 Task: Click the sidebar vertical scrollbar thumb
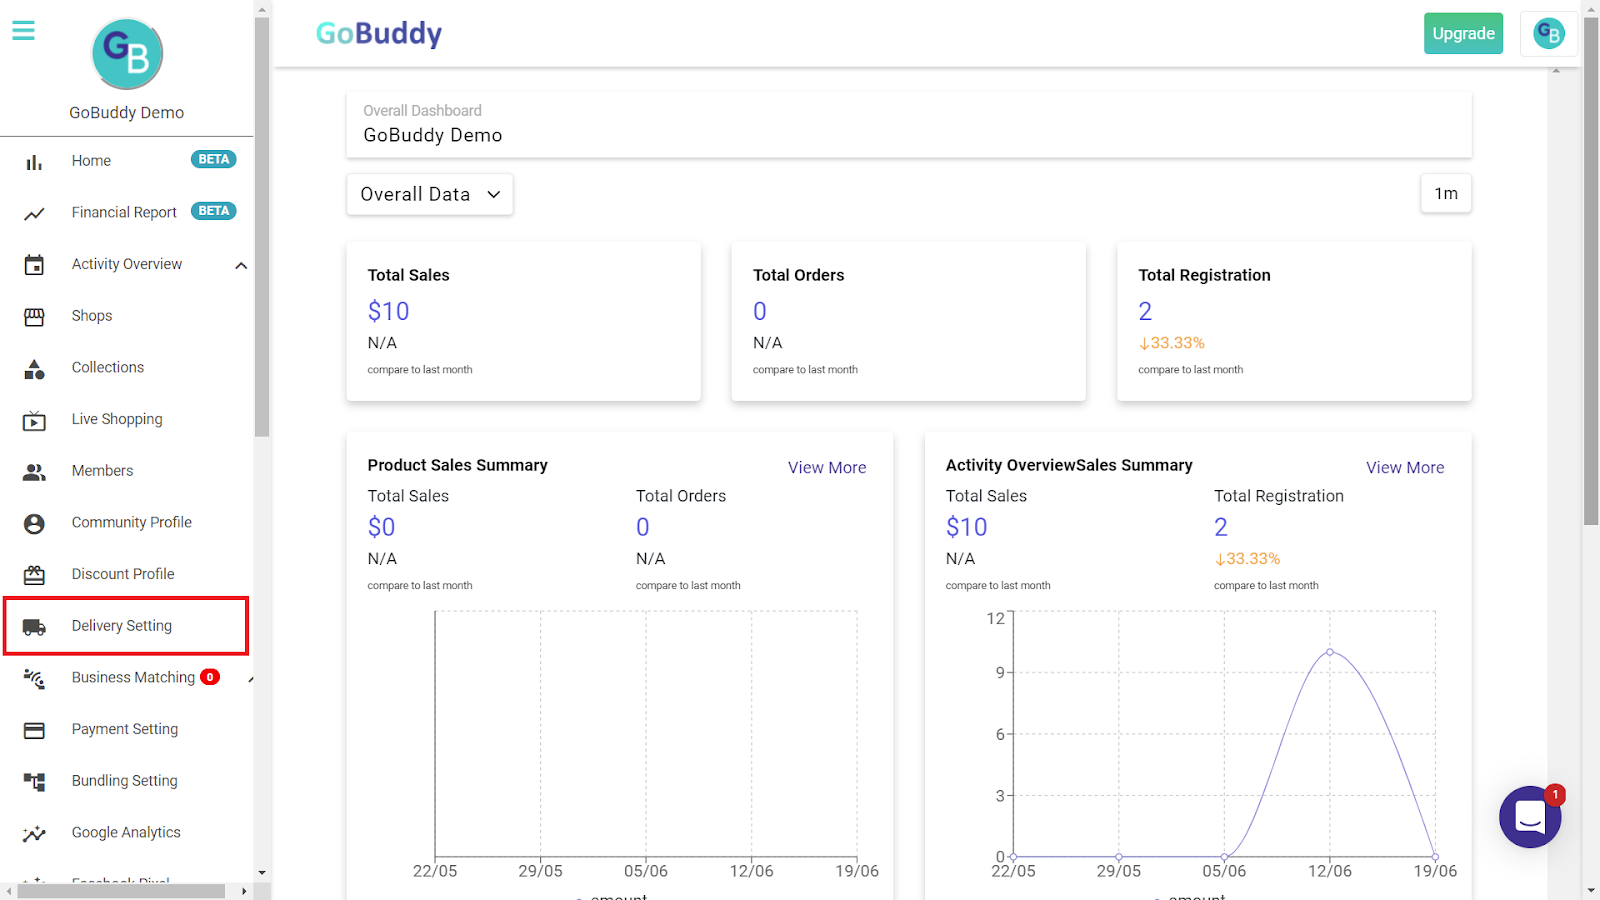pos(262,227)
